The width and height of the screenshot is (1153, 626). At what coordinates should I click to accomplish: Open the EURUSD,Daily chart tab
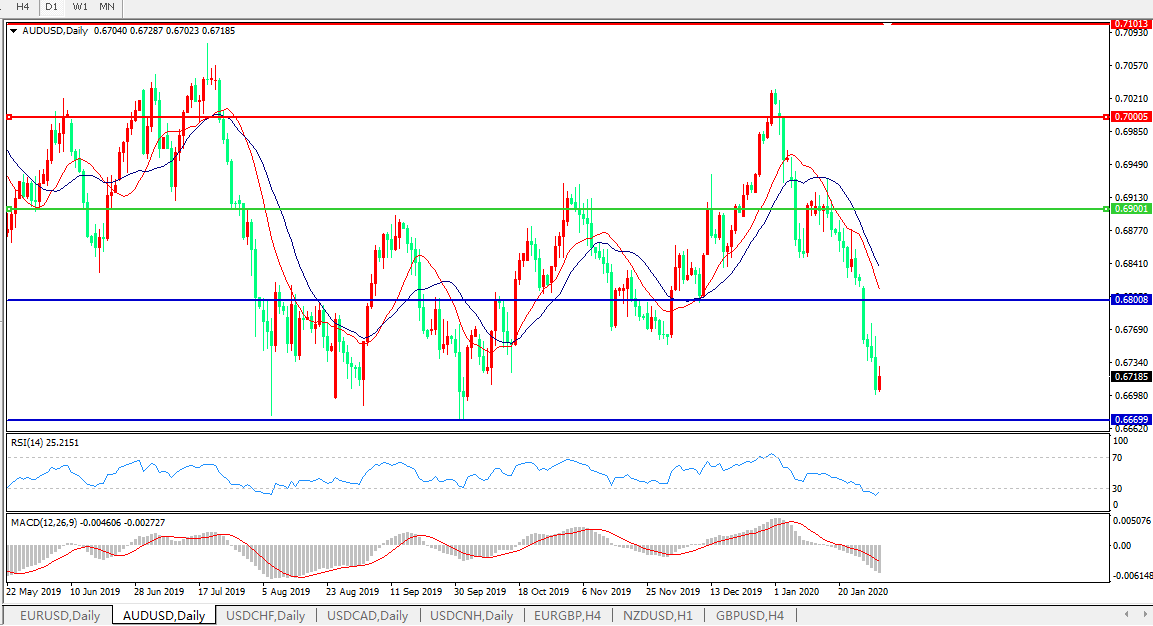click(60, 616)
